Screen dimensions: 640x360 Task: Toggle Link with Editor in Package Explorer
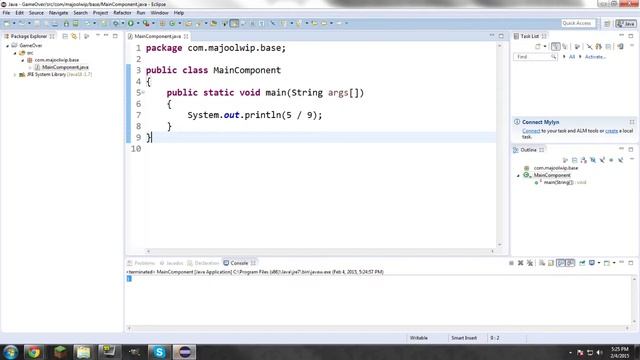[74, 36]
